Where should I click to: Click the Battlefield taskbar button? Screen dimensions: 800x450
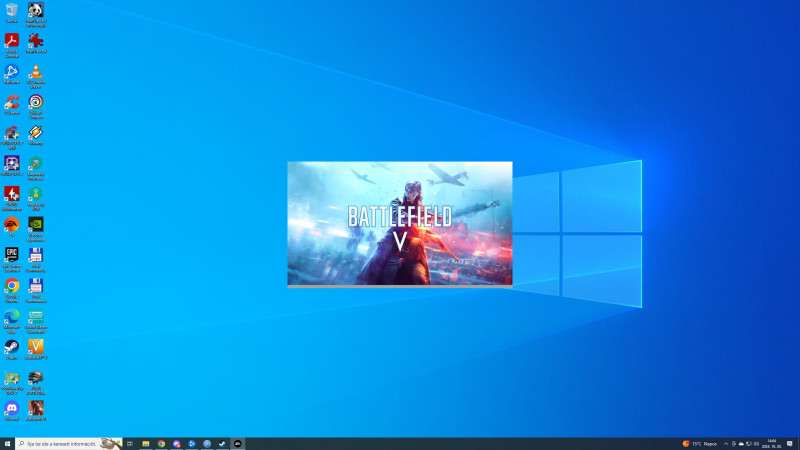coord(238,444)
